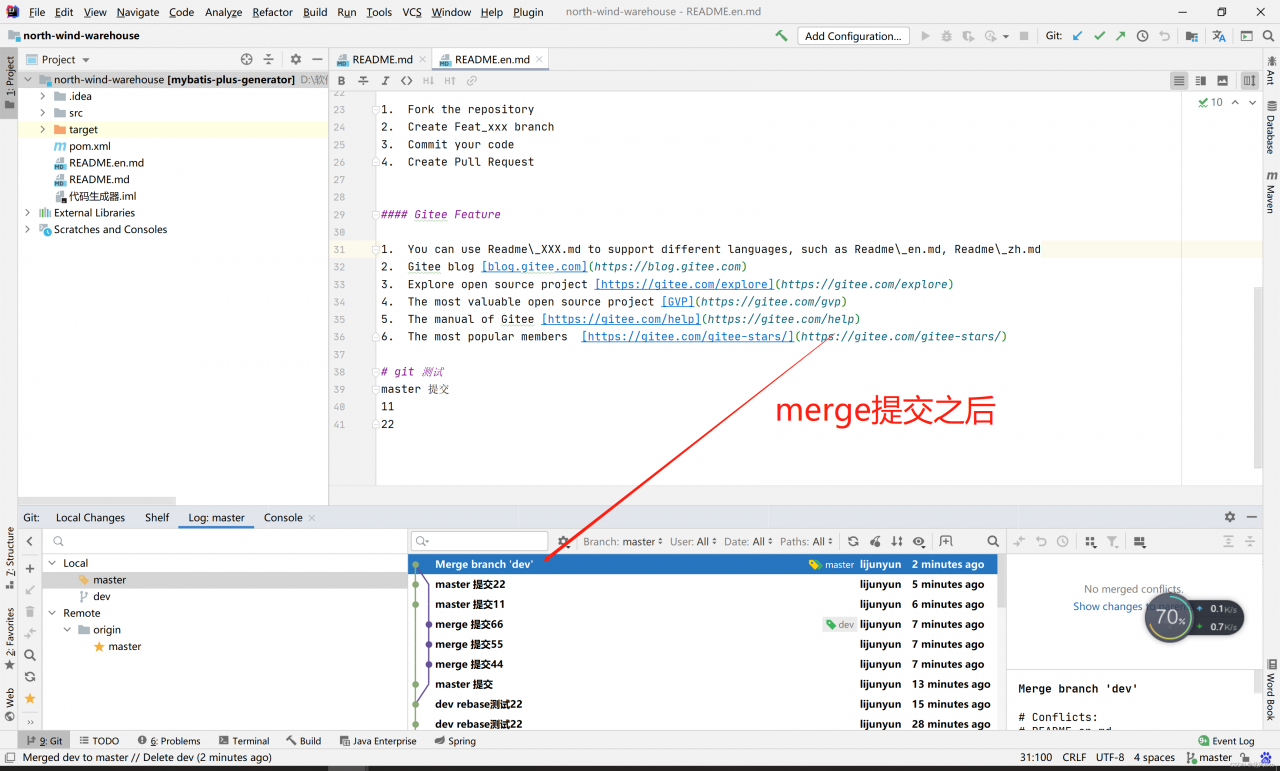Toggle strikethrough in markdown toolbar
Image resolution: width=1280 pixels, height=771 pixels.
363,81
